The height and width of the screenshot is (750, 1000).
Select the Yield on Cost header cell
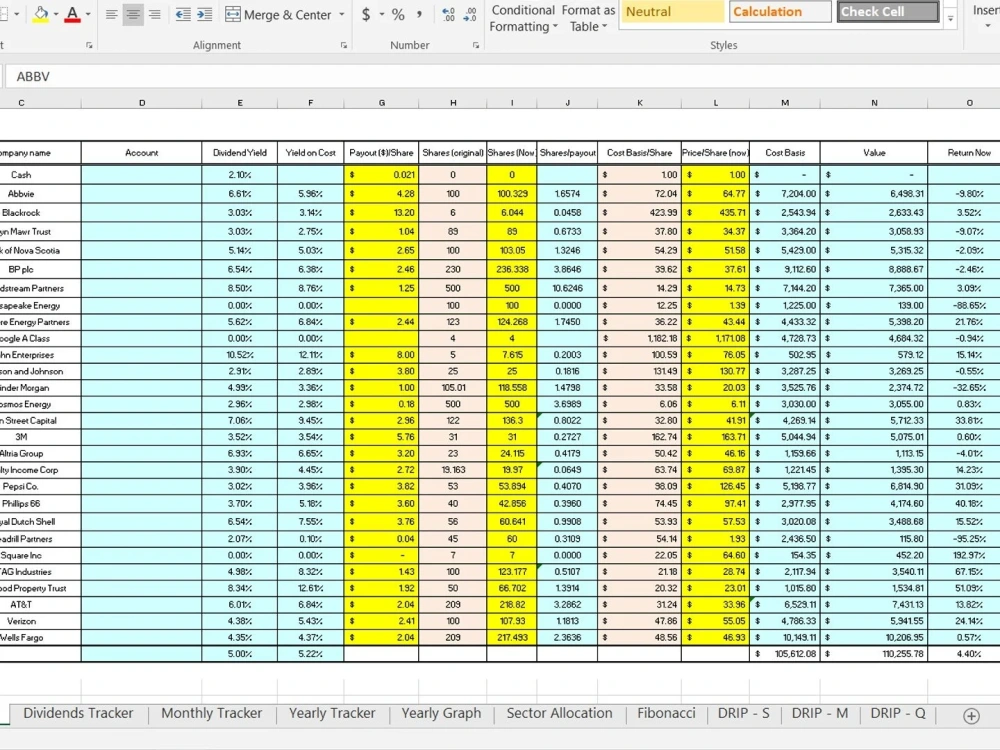(311, 153)
